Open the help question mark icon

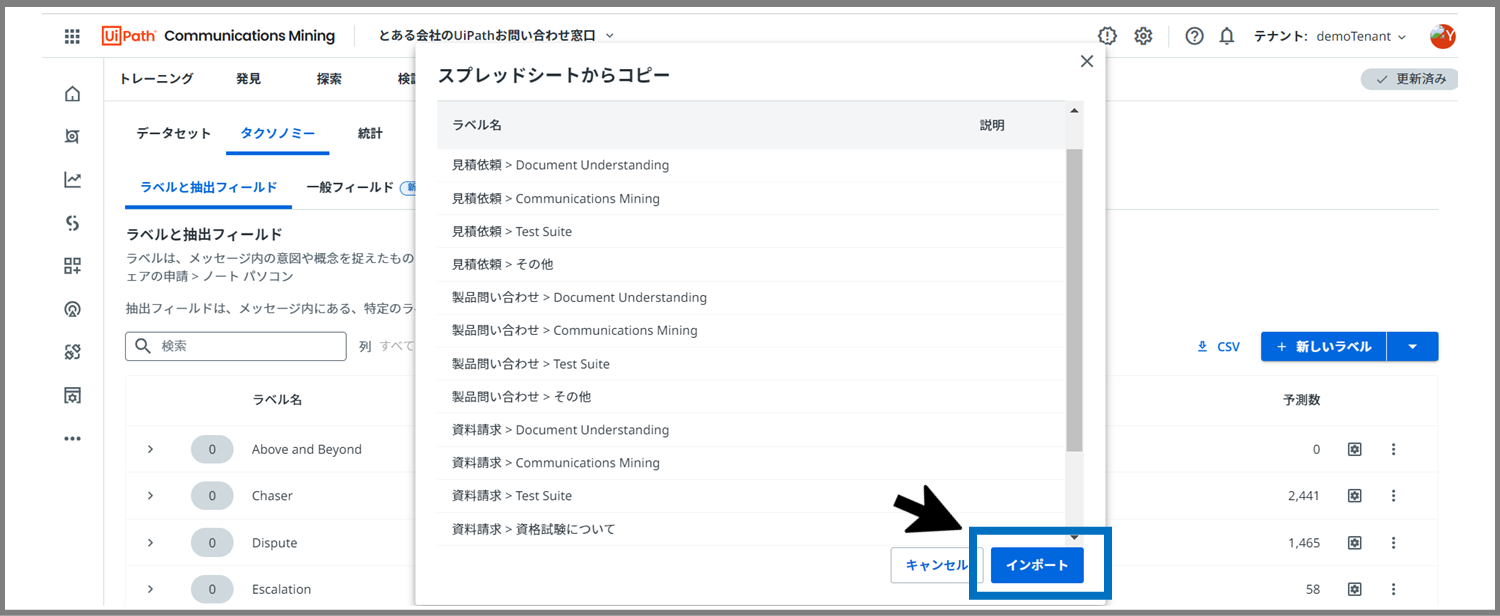tap(1194, 36)
